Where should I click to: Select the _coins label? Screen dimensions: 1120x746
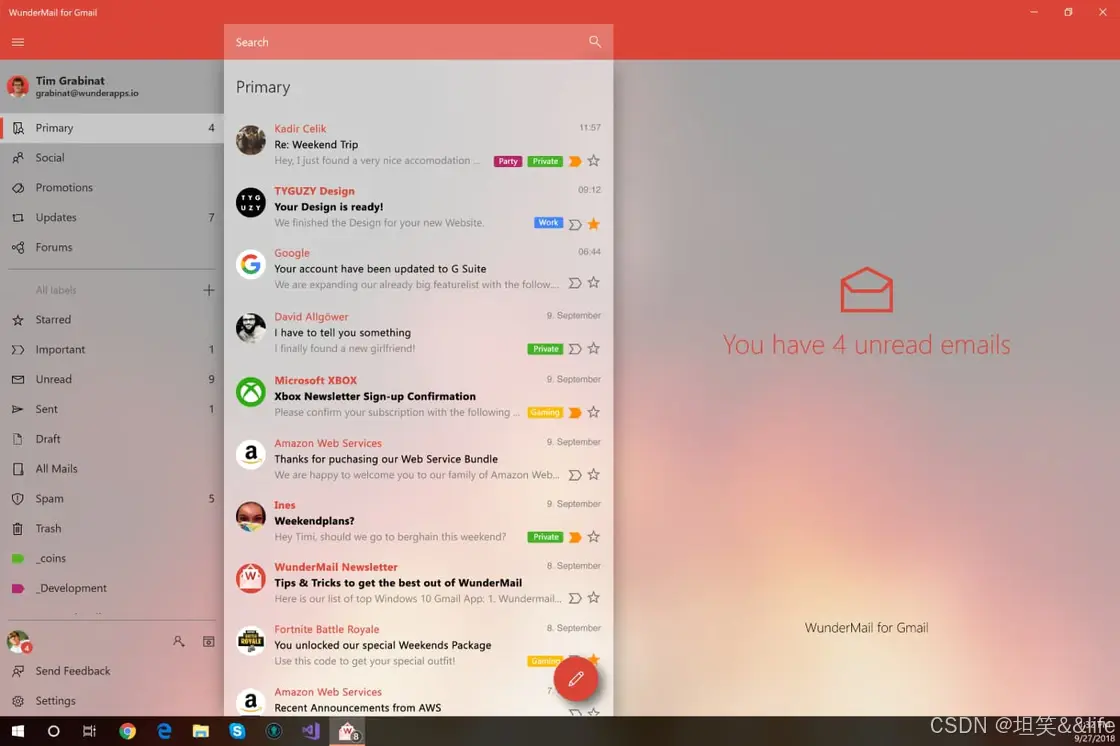tap(112, 558)
